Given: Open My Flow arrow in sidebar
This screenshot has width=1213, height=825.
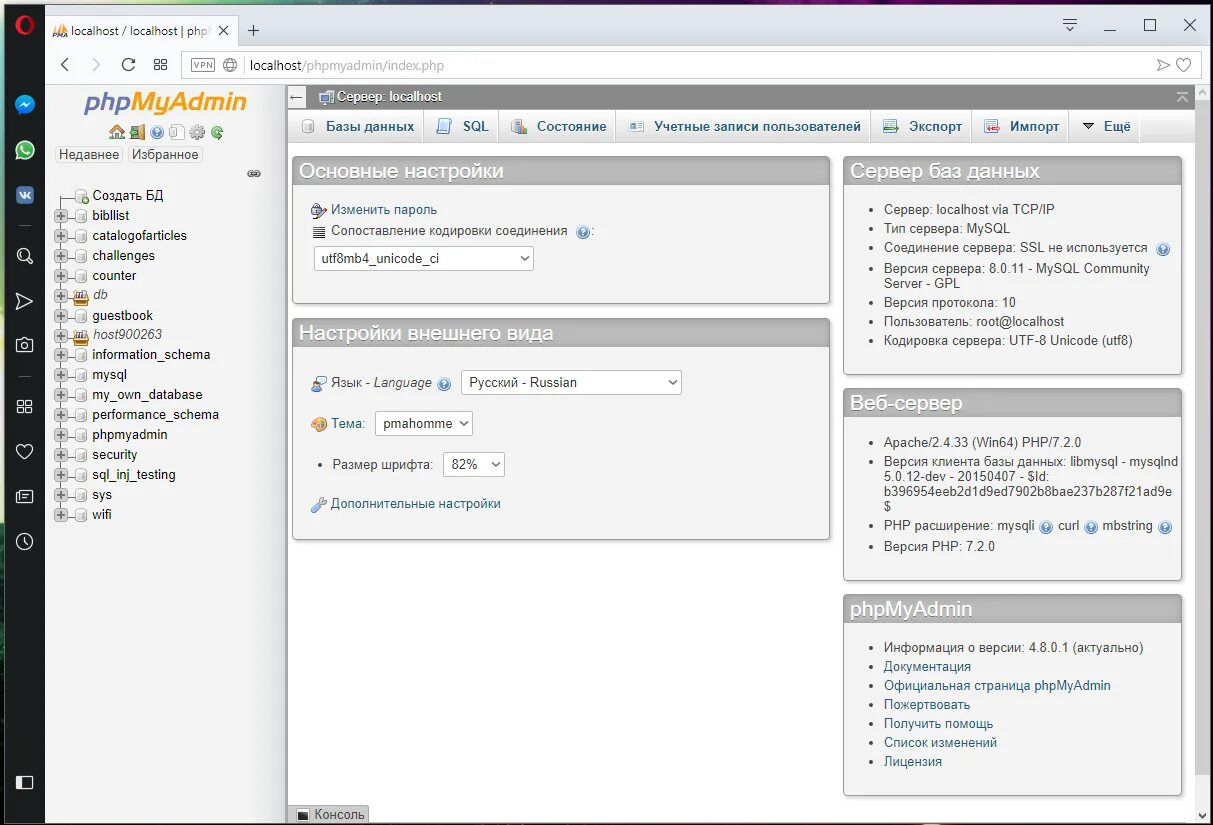Looking at the screenshot, I should 25,301.
